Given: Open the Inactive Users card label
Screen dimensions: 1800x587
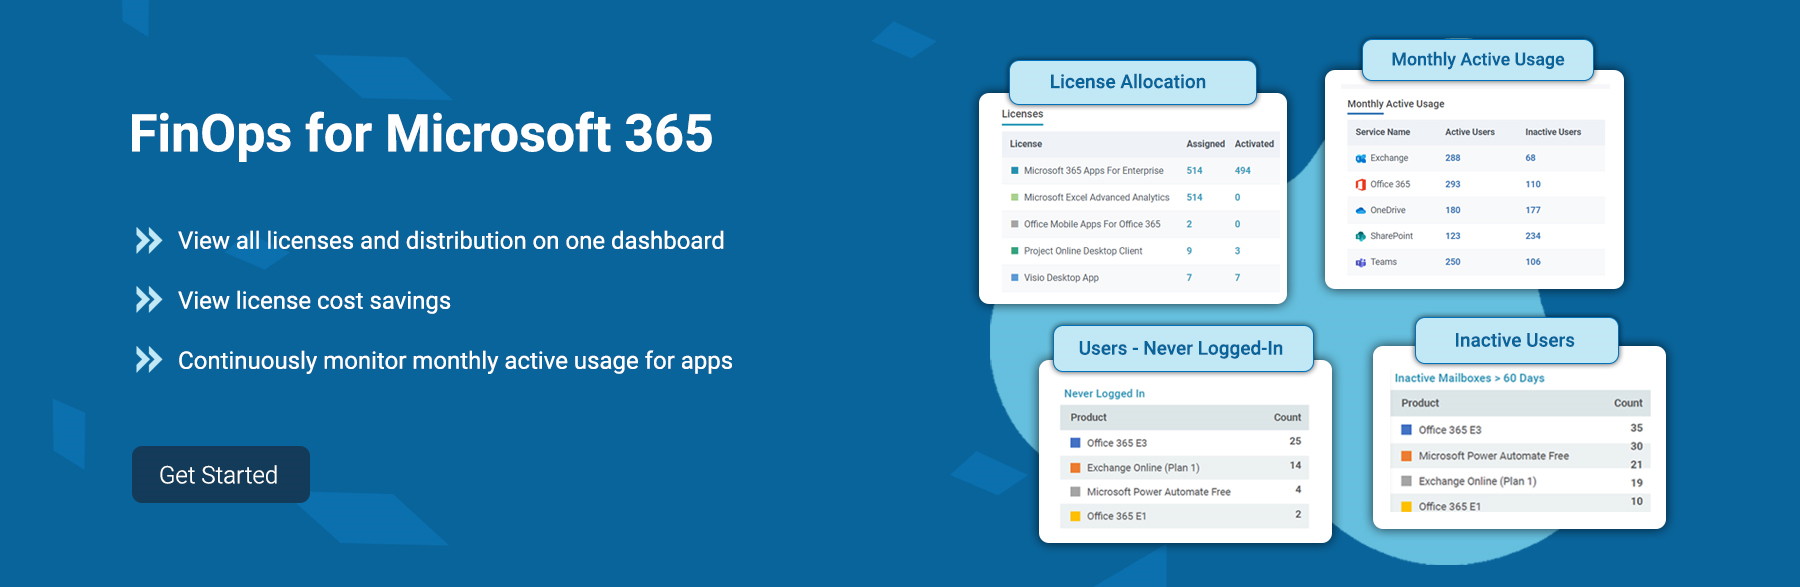Looking at the screenshot, I should [1516, 341].
